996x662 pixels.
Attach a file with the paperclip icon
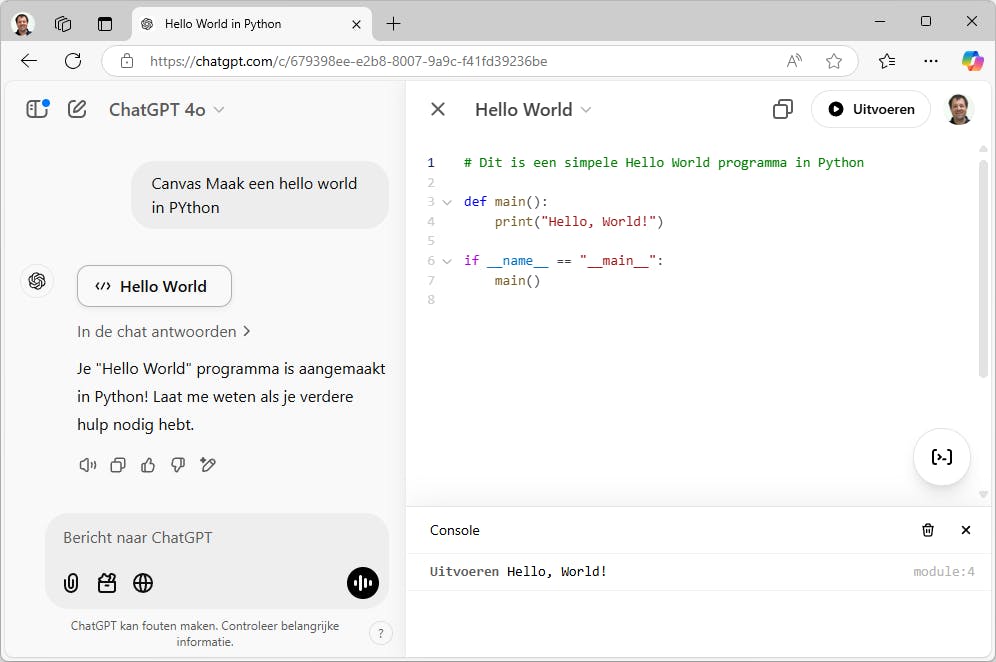71,583
